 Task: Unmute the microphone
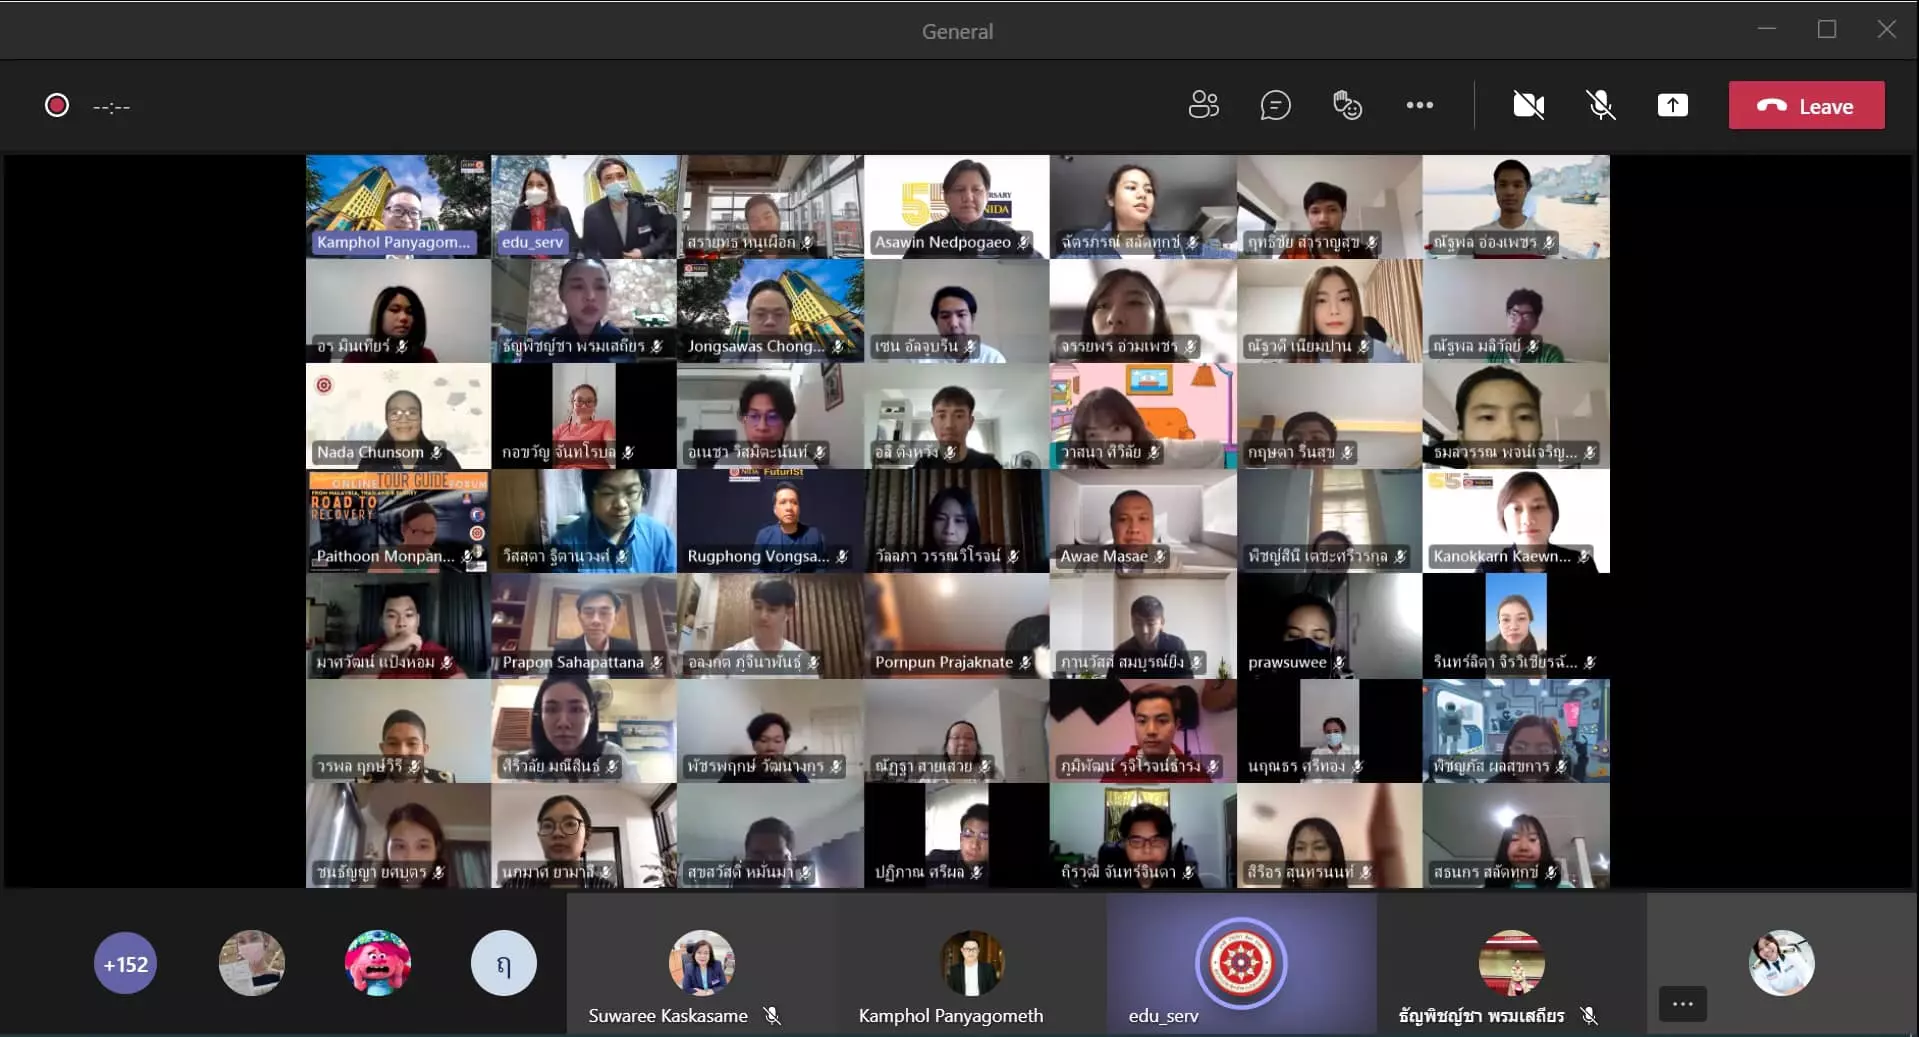[1600, 105]
